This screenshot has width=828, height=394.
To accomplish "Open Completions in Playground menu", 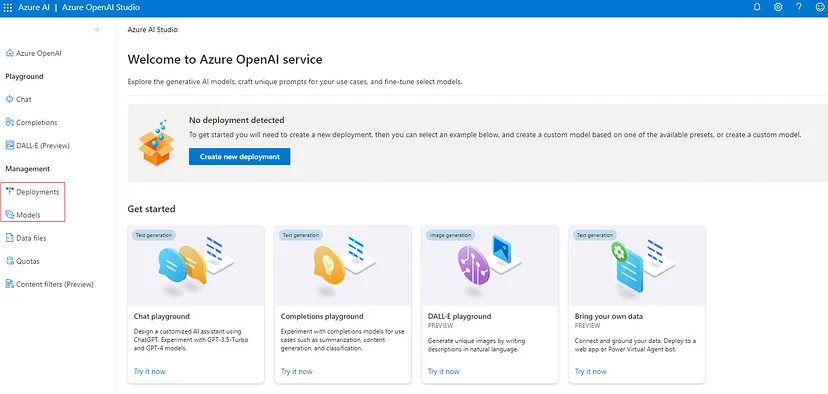I will (x=36, y=123).
